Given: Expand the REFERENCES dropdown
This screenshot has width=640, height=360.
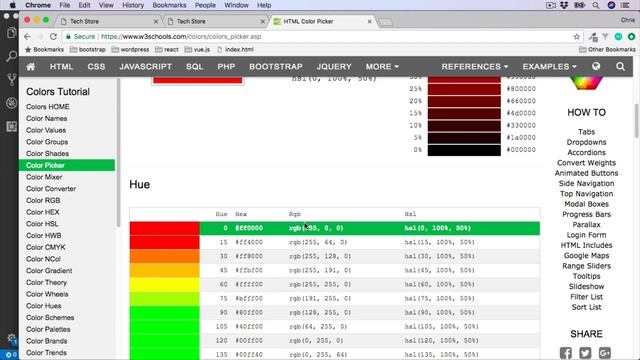Looking at the screenshot, I should (475, 67).
